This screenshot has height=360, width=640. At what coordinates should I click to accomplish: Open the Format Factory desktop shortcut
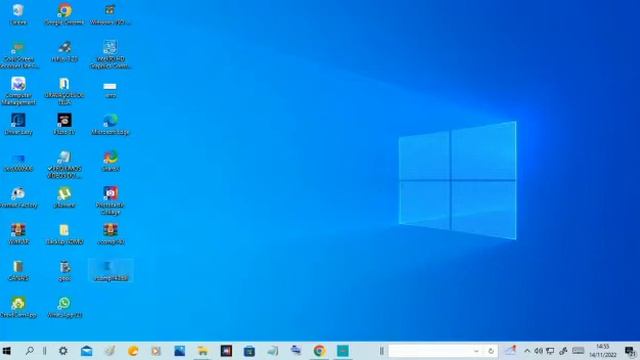[18, 198]
